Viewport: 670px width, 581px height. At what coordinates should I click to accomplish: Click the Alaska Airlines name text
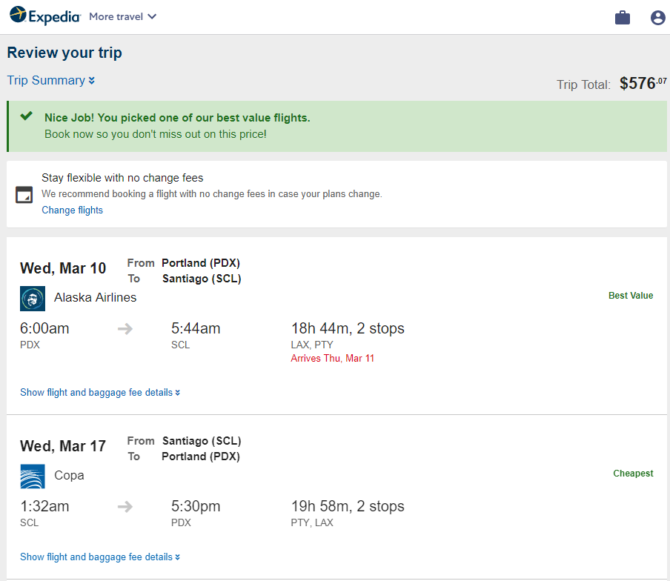tap(95, 297)
